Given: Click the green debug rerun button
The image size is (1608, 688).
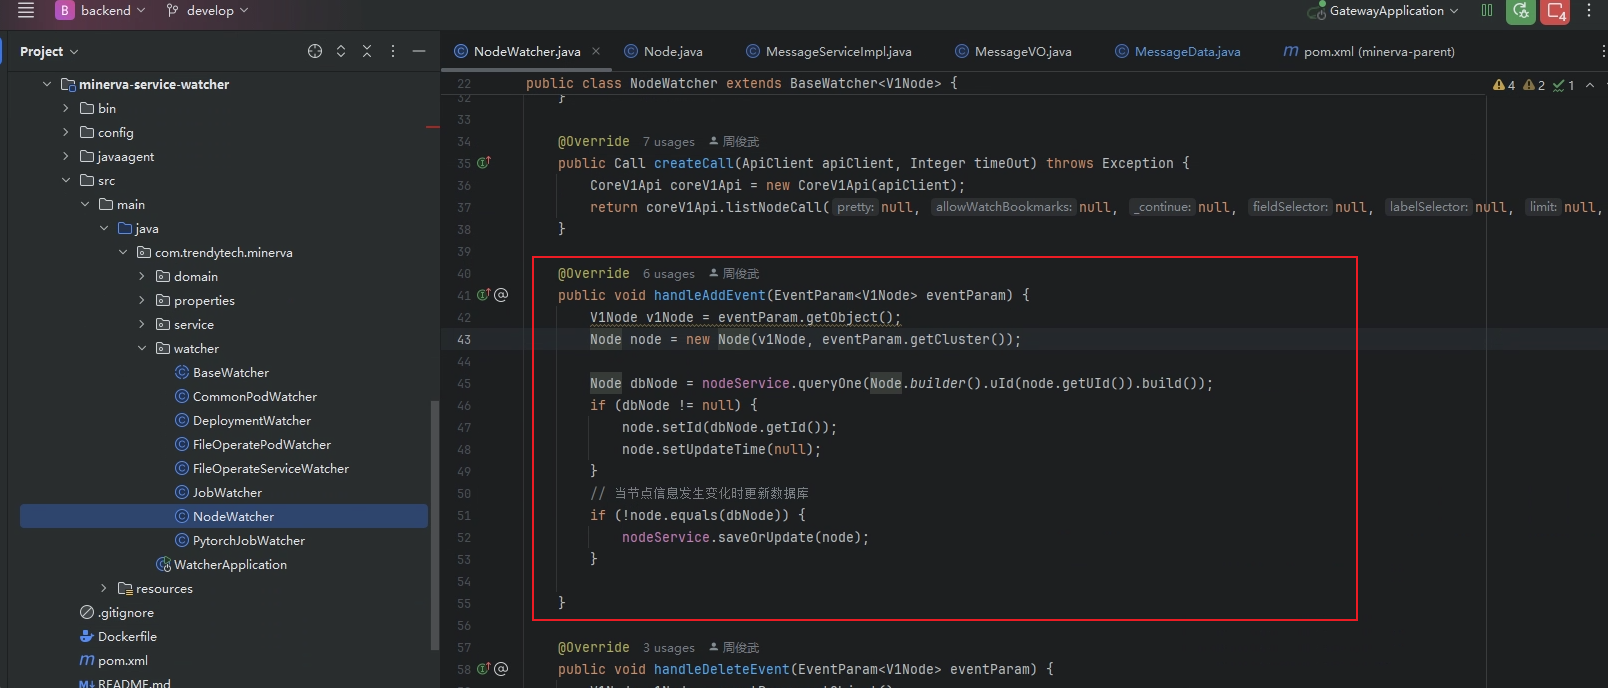Looking at the screenshot, I should pyautogui.click(x=1520, y=11).
